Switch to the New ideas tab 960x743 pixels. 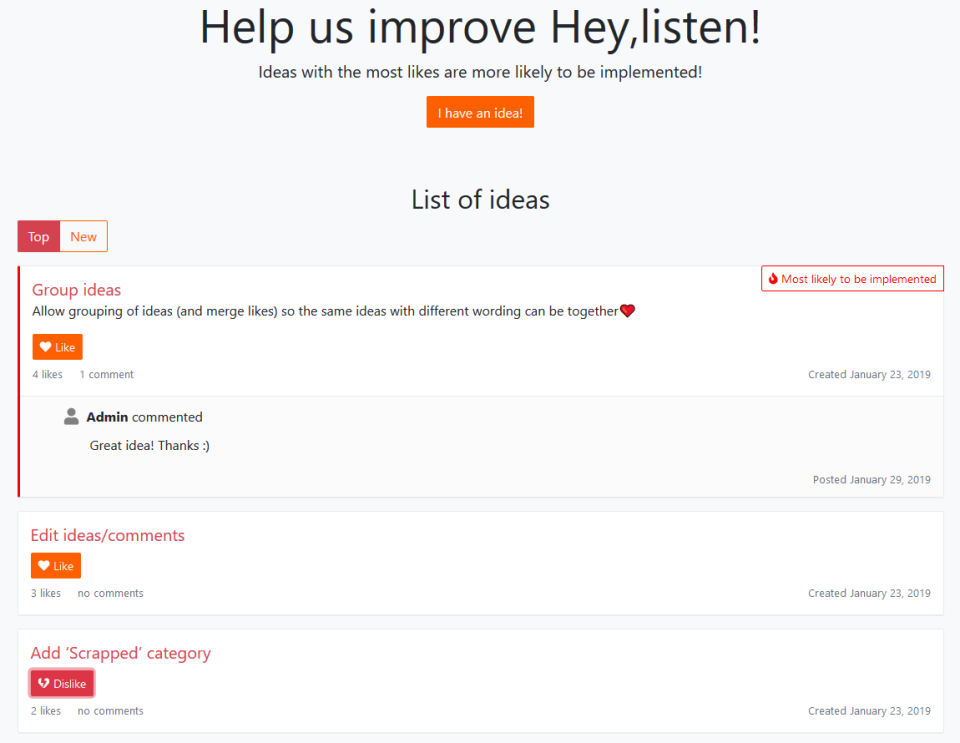(83, 236)
